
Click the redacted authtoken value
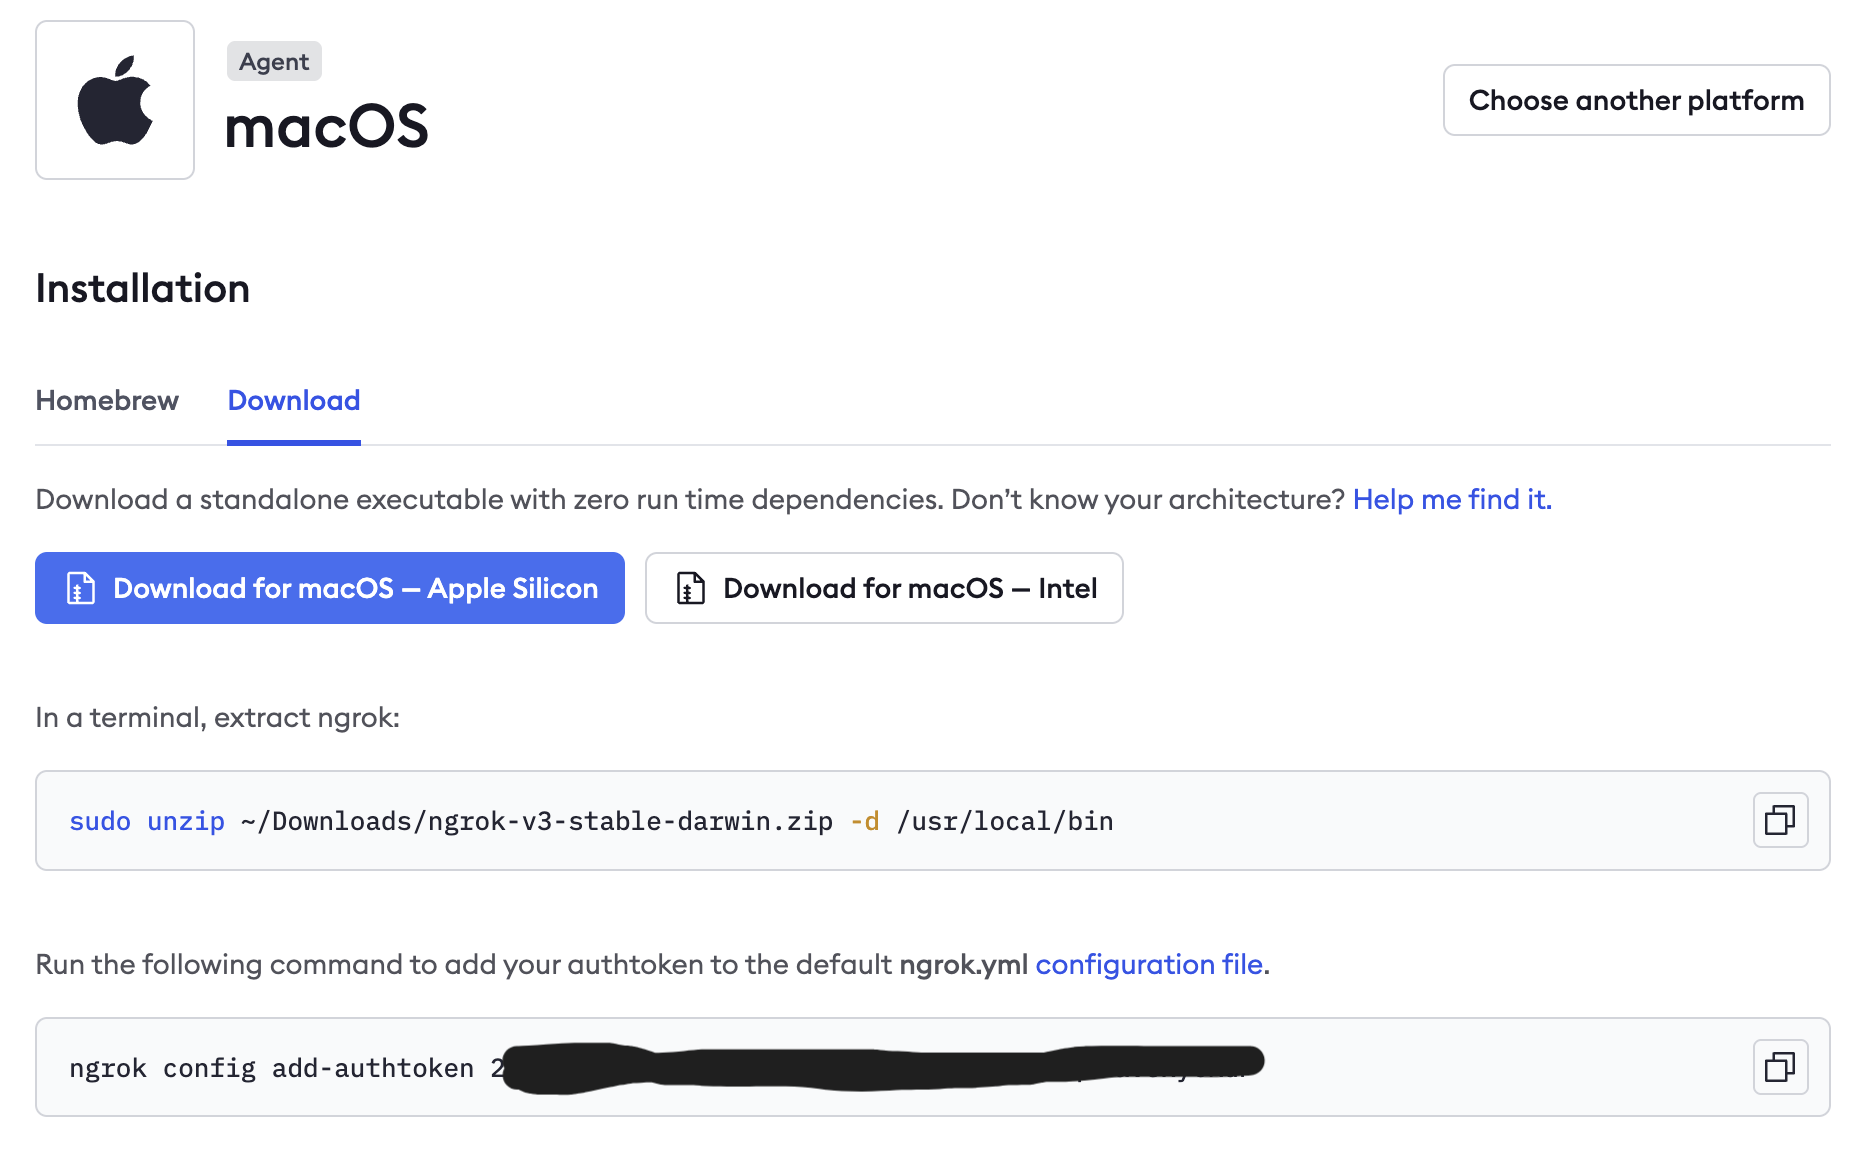pos(880,1067)
